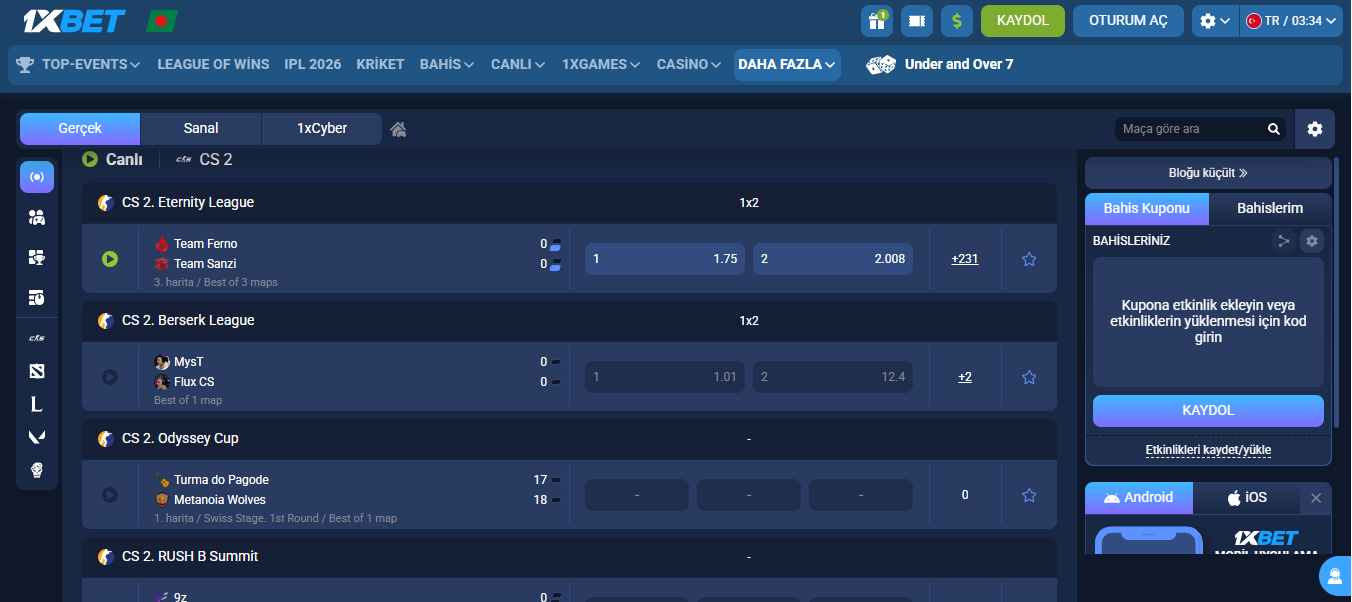Image resolution: width=1352 pixels, height=602 pixels.
Task: Open the KRİKET menu item
Action: click(x=380, y=64)
